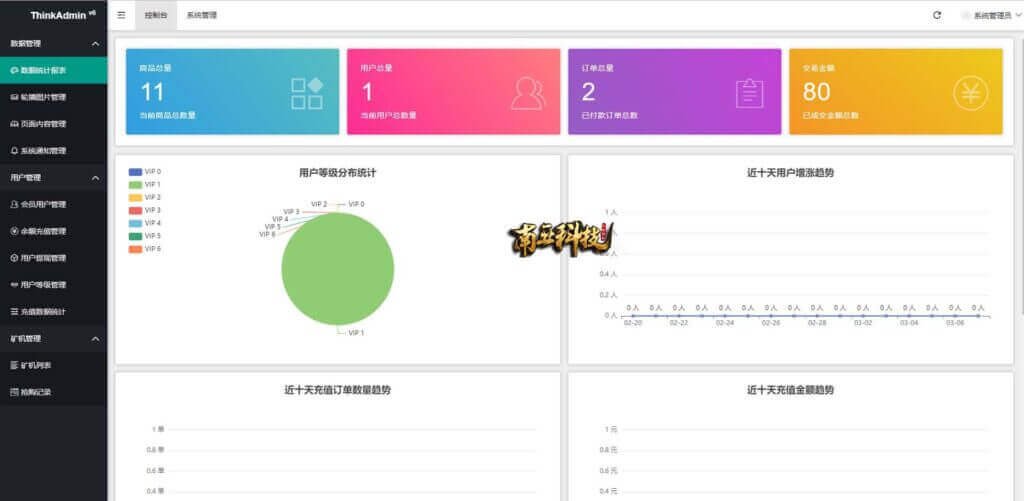
Task: Click the user icon beside 会员用户管理
Action: pos(13,204)
